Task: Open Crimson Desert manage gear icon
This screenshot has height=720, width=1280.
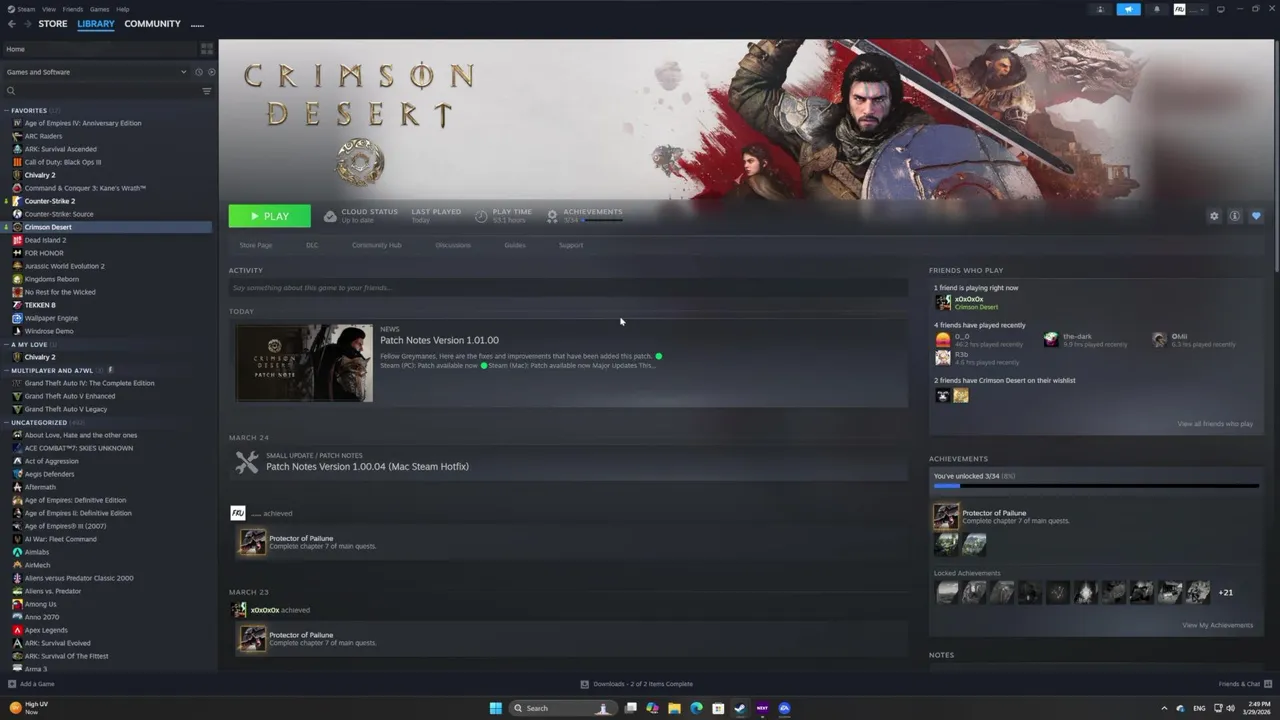Action: [1214, 216]
